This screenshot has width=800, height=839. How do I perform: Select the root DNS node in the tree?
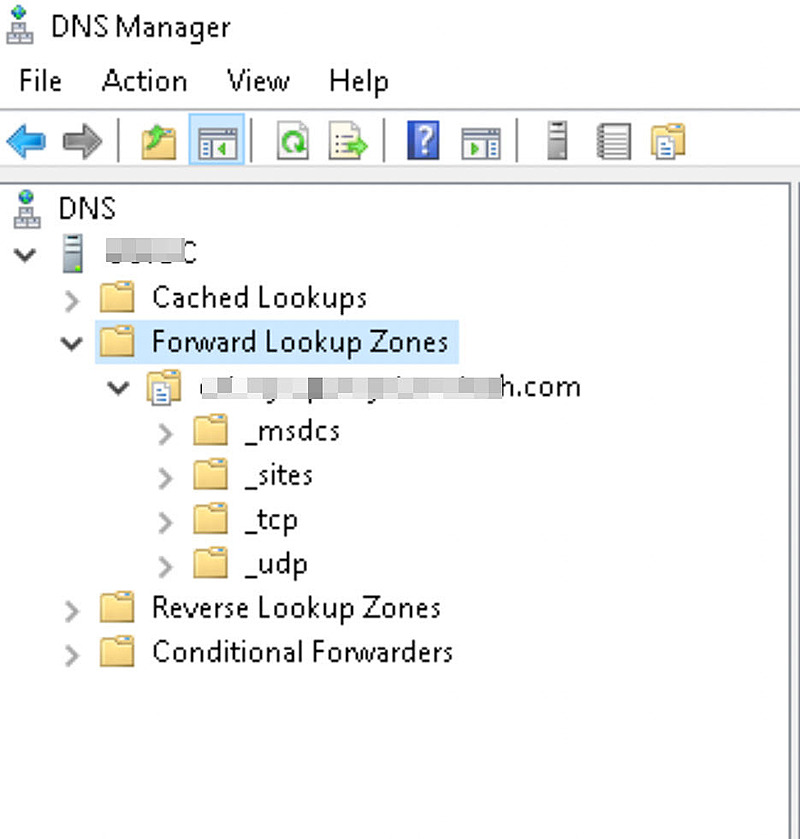[87, 209]
